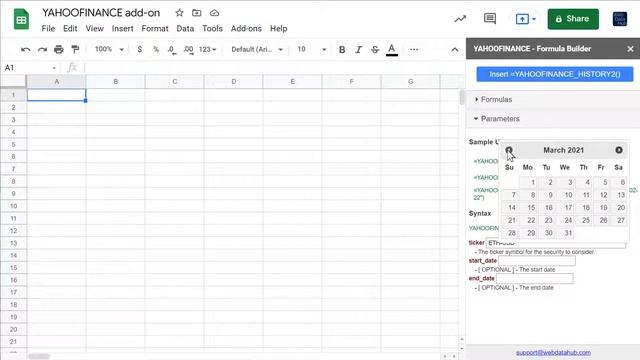Viewport: 640px width, 360px height.
Task: Open Google Sheets home icon
Action: (x=21, y=19)
